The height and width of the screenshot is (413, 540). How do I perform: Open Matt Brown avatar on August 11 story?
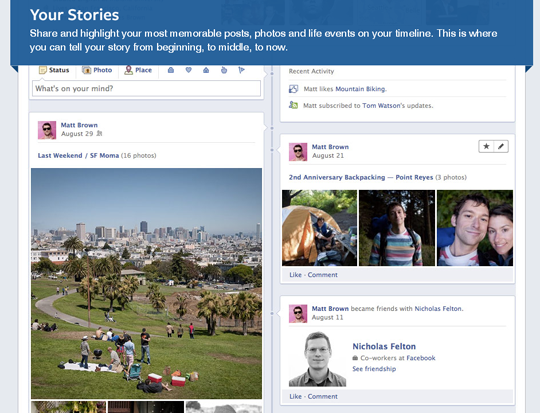(x=298, y=314)
